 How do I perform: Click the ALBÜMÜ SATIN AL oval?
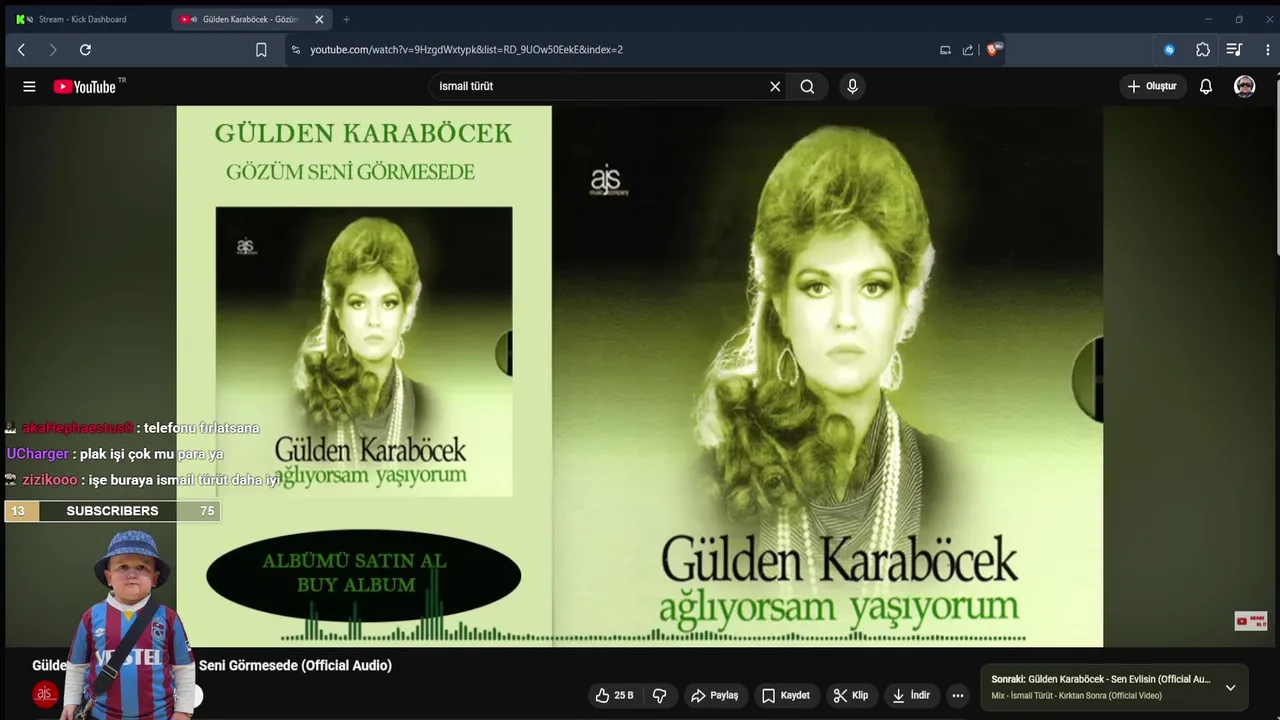click(x=363, y=574)
